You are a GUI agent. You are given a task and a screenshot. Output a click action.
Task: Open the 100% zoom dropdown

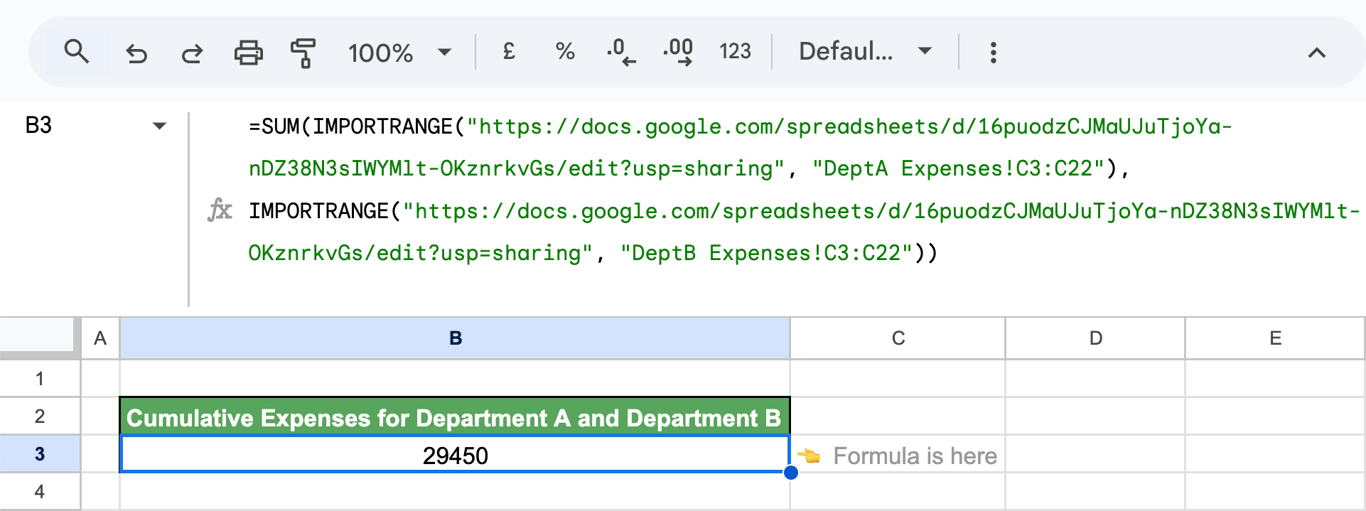coord(399,52)
